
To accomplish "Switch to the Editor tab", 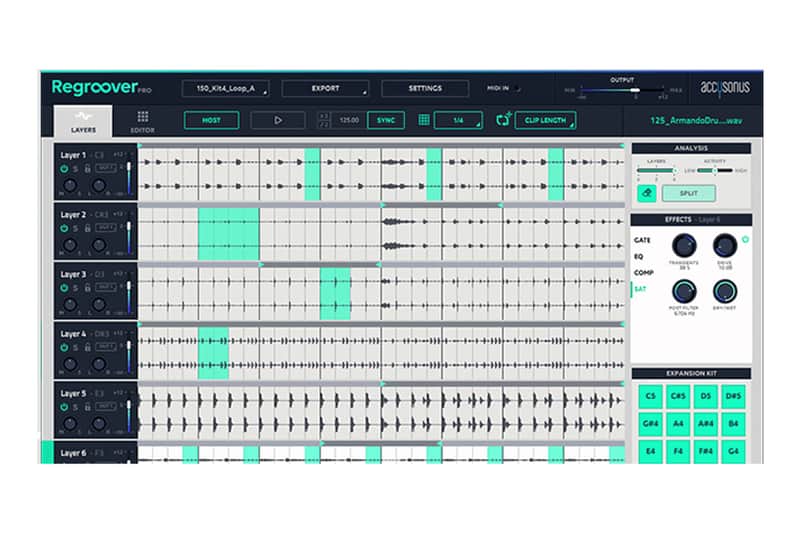I will point(142,122).
